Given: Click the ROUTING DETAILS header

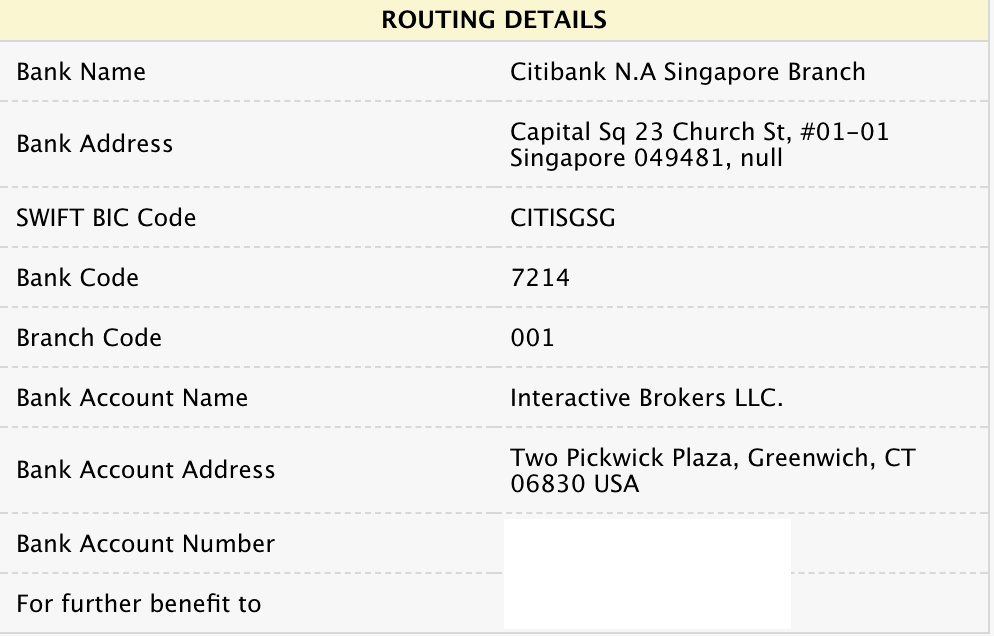Looking at the screenshot, I should pyautogui.click(x=493, y=19).
